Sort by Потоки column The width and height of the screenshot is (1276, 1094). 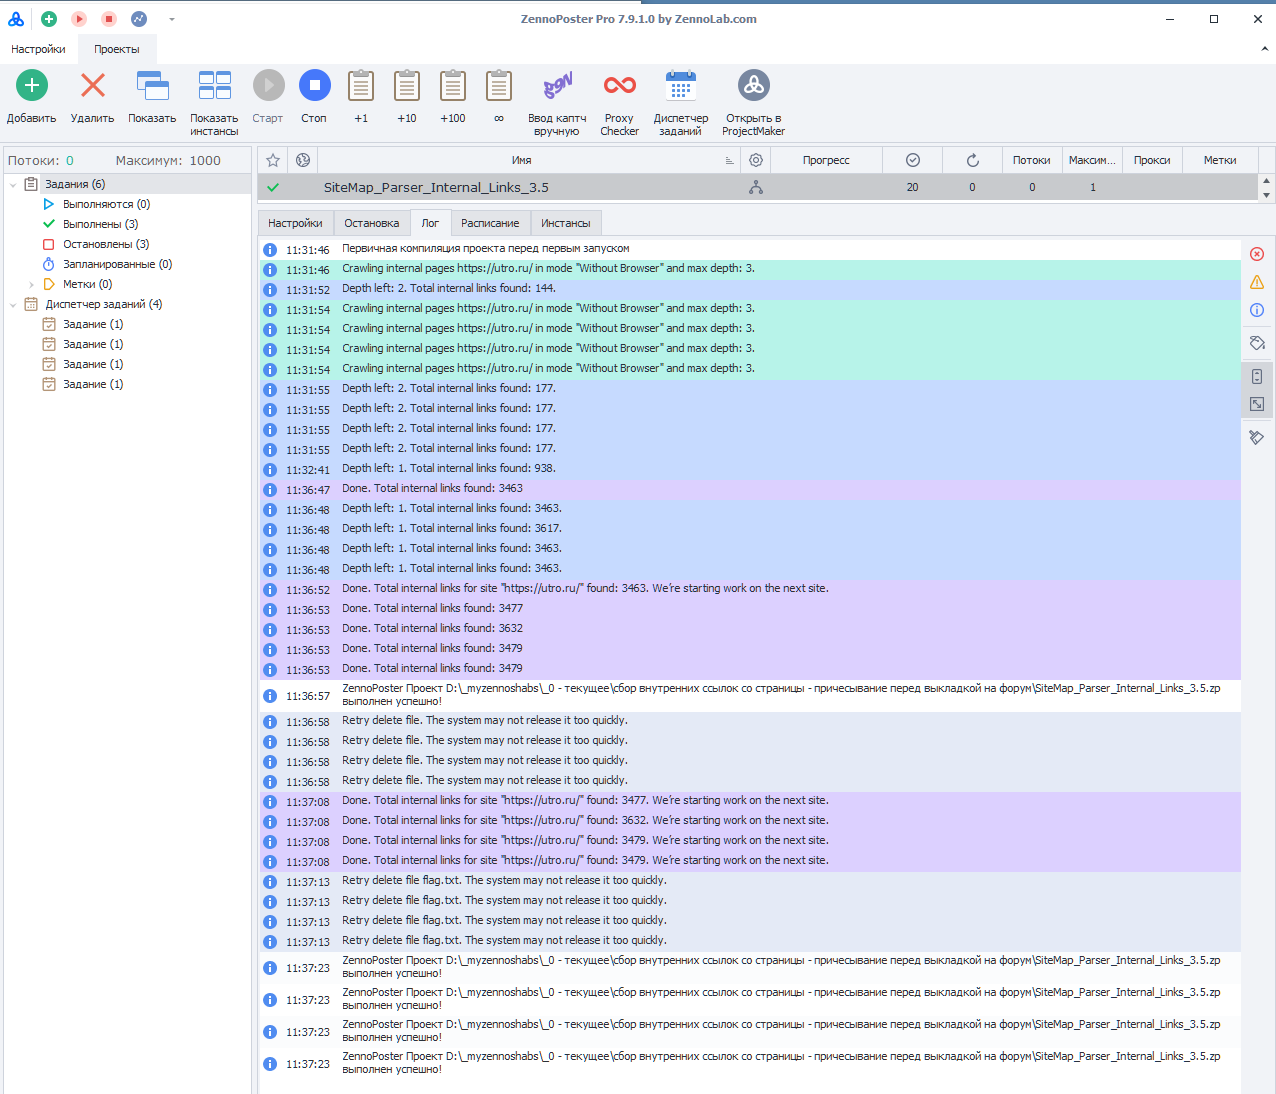1031,160
